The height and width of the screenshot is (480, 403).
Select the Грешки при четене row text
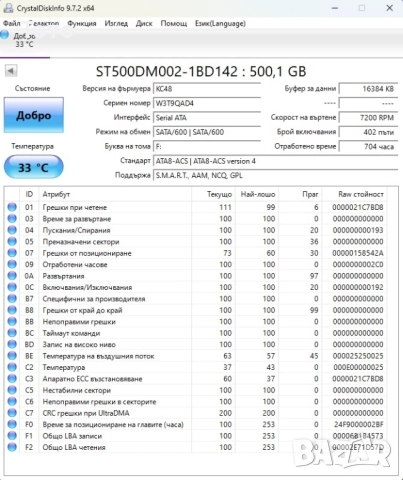[75, 207]
